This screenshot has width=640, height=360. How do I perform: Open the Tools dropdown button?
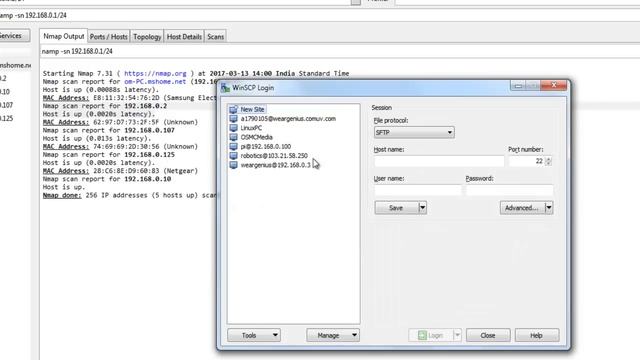pos(254,335)
